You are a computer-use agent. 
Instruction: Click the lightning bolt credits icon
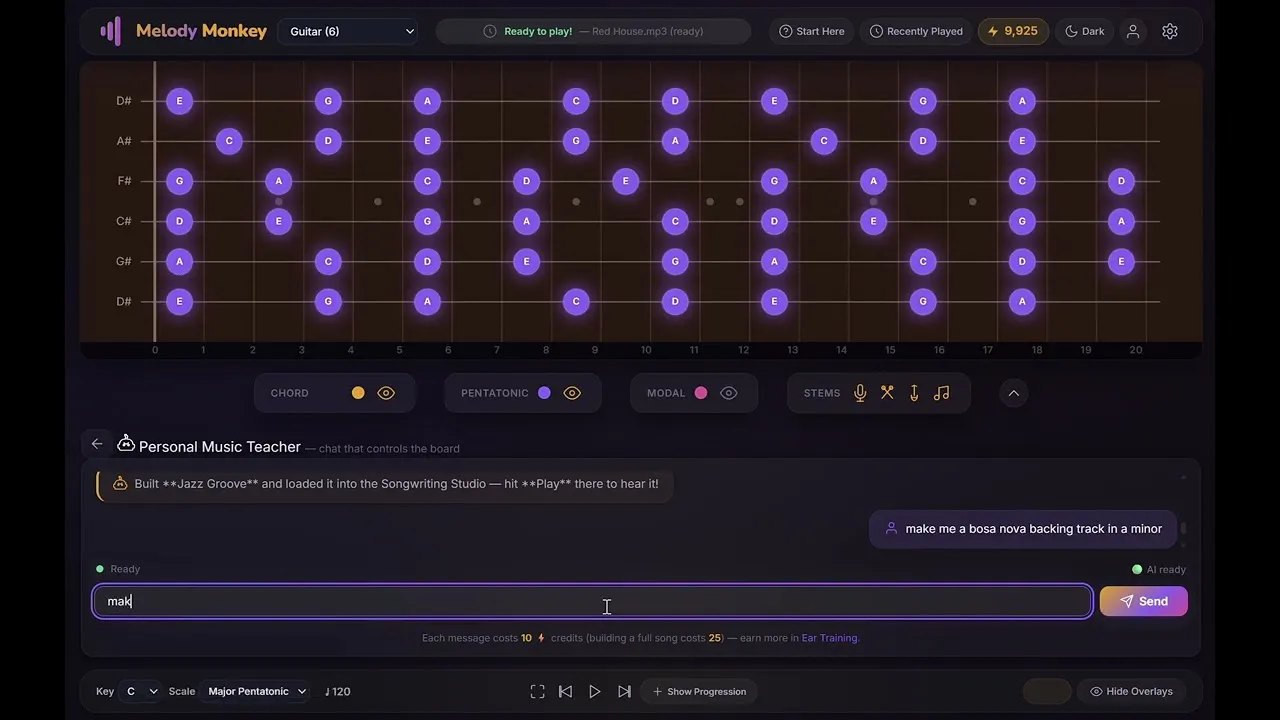993,31
